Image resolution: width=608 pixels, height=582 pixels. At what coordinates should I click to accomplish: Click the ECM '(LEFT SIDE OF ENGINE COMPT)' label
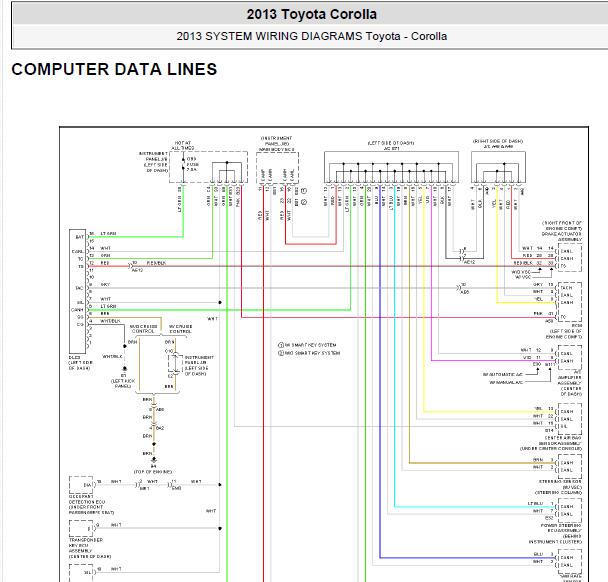564,332
